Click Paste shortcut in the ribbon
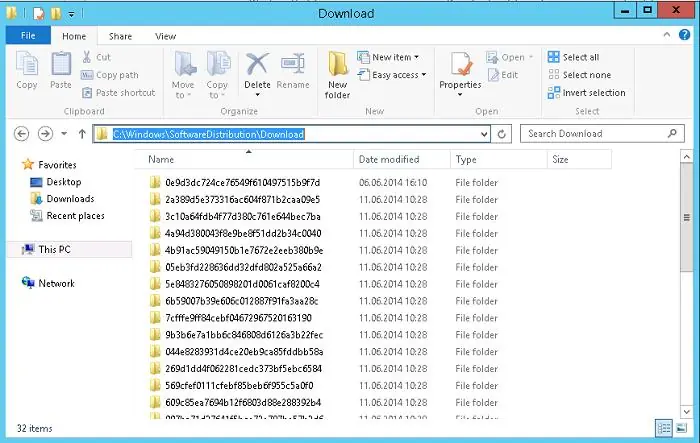Viewport: 700px width, 443px height. 118,93
